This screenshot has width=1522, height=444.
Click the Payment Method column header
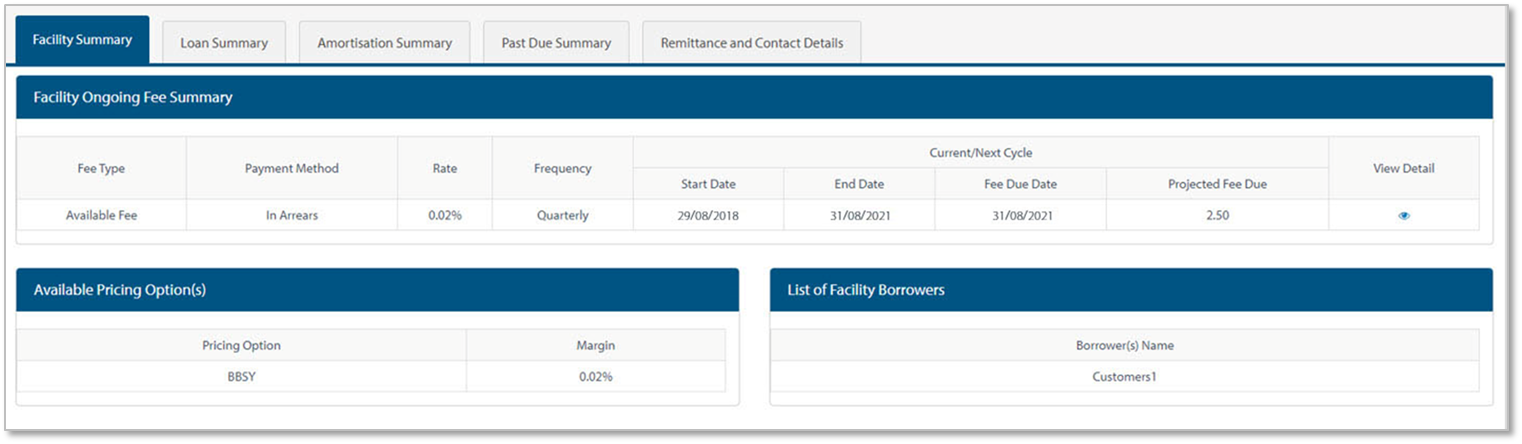[291, 168]
